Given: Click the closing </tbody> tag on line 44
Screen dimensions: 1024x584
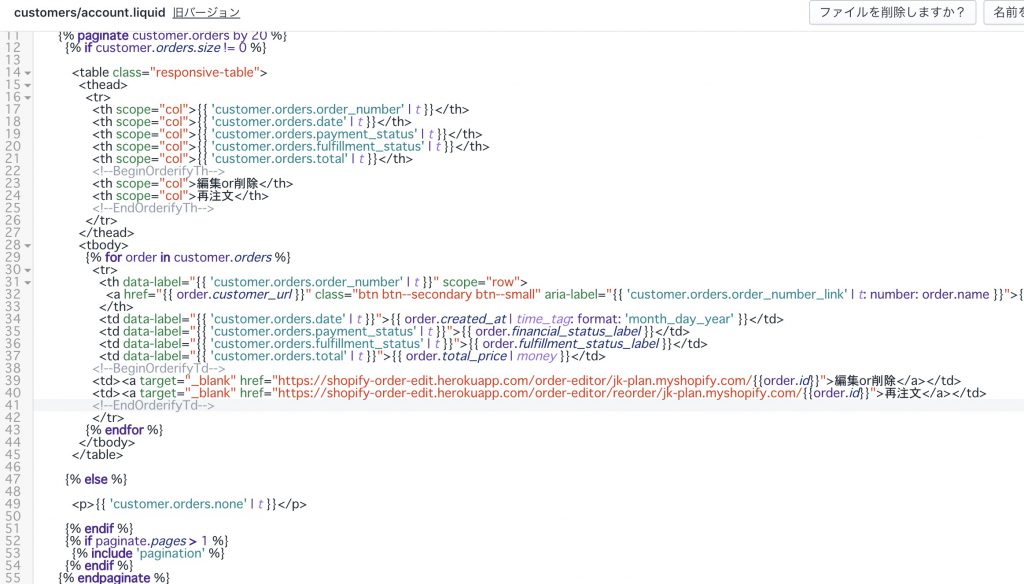Looking at the screenshot, I should pyautogui.click(x=106, y=442).
